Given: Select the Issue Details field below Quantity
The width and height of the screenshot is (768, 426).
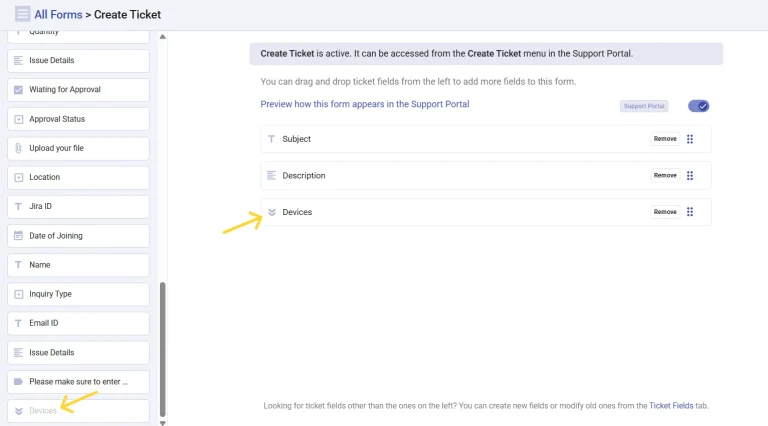Looking at the screenshot, I should [78, 61].
